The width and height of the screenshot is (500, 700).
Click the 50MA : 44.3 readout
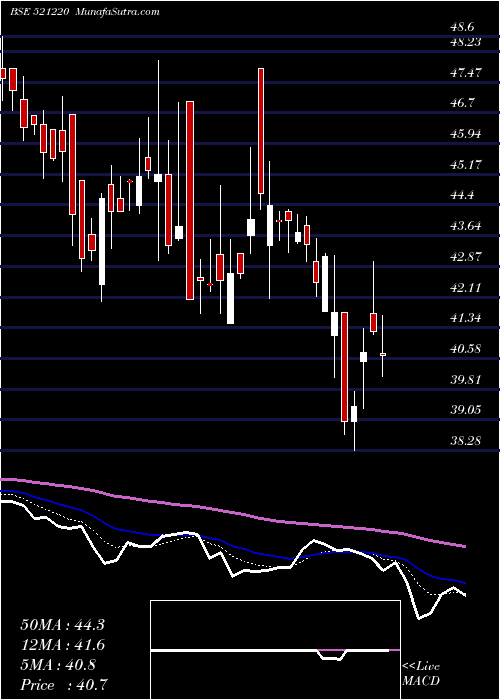62,625
